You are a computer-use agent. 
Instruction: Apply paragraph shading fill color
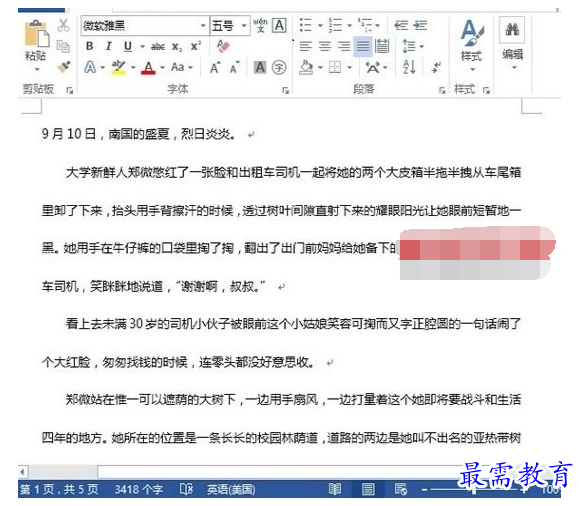306,67
